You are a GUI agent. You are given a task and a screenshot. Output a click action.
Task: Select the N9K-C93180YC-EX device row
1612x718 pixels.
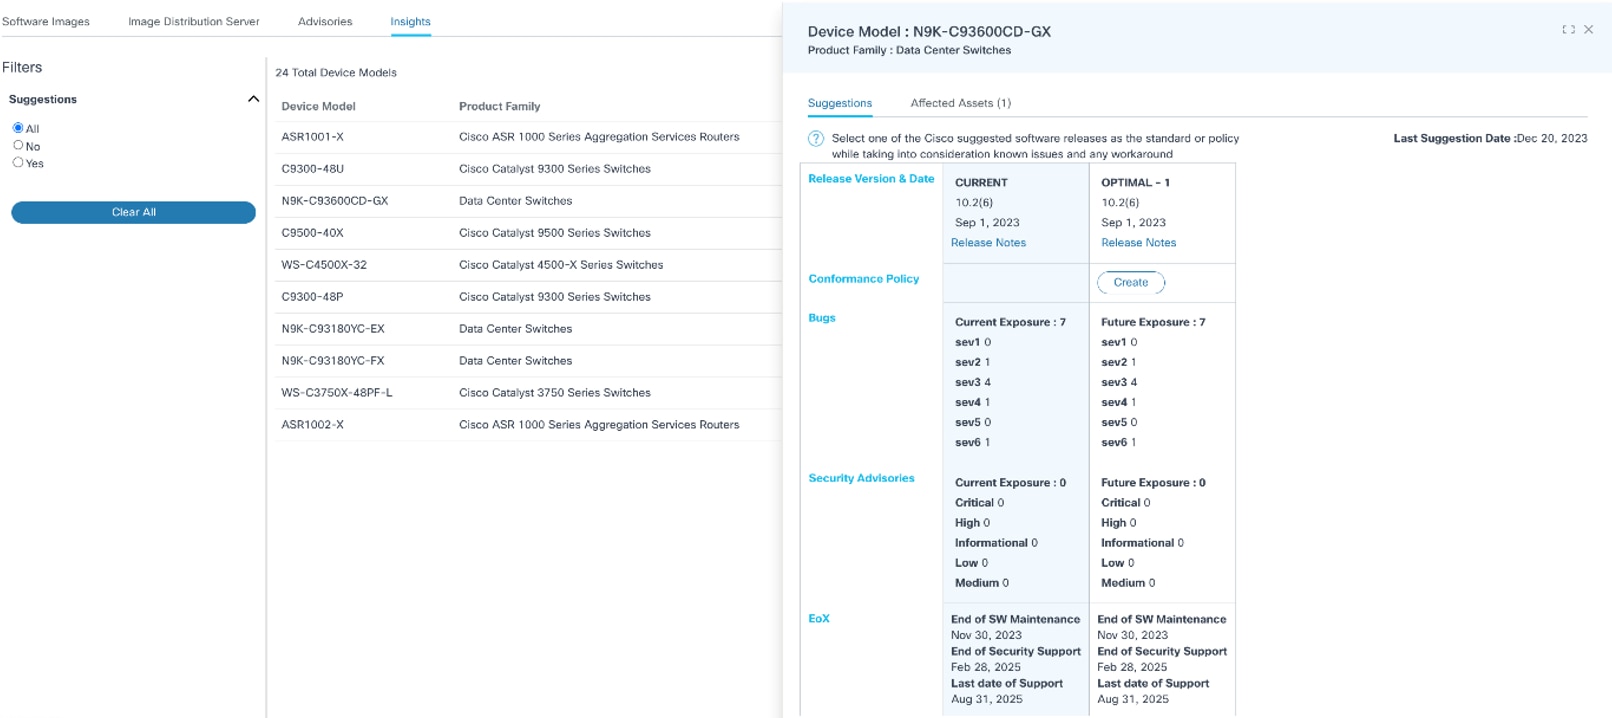[x=528, y=329]
